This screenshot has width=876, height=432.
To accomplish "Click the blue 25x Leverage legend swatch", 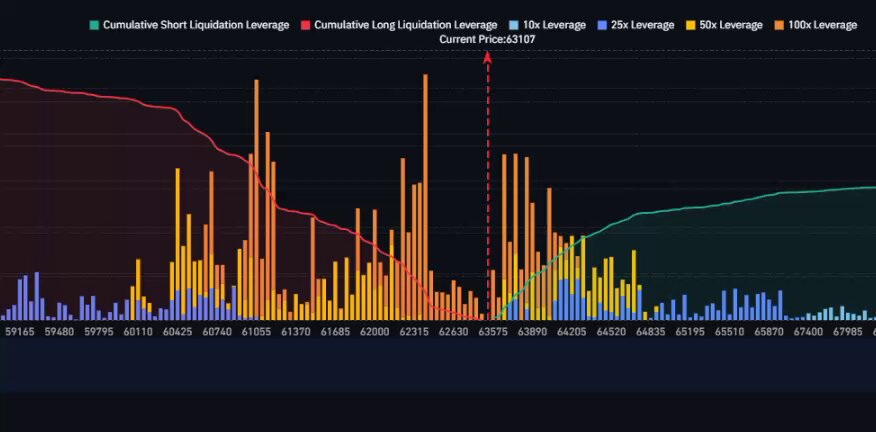I will (x=602, y=25).
